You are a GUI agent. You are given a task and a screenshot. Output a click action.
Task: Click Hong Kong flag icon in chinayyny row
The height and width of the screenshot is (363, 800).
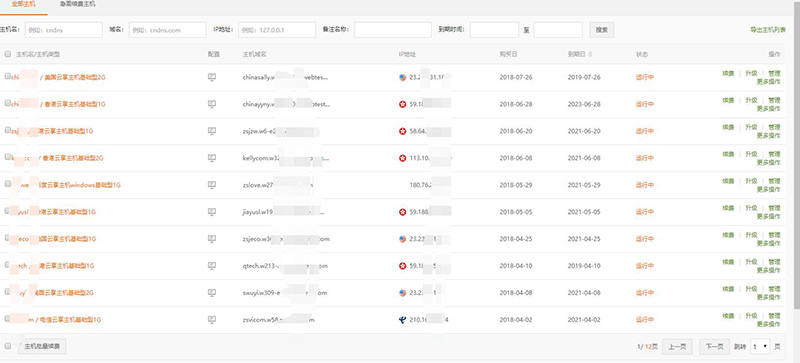403,104
